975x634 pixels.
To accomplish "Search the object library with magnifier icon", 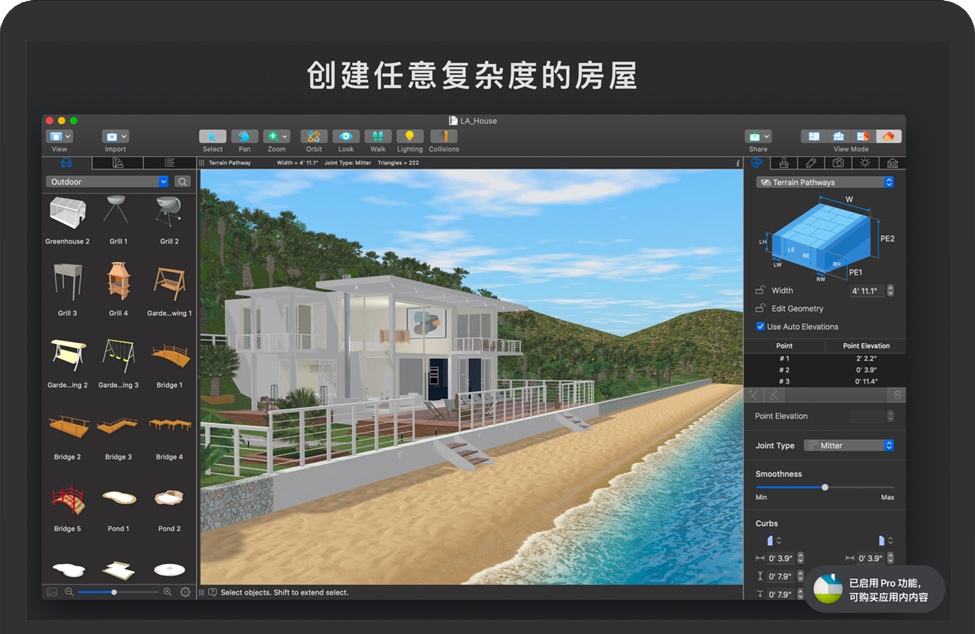I will point(182,181).
